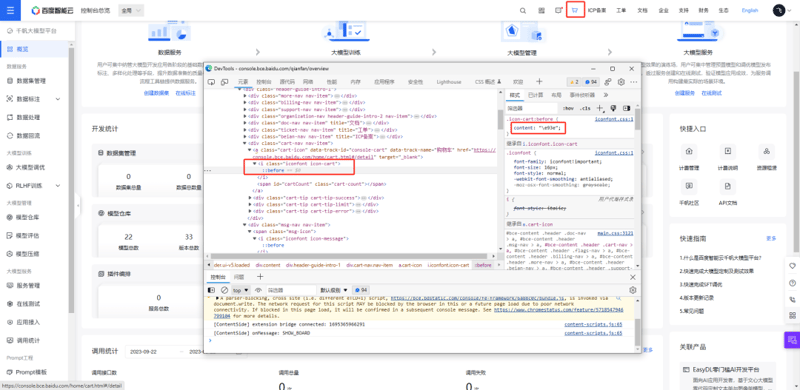Click the iconfont.css:1 source link for .icon-cart:before
Viewport: 800px width, 390px height.
(614, 119)
